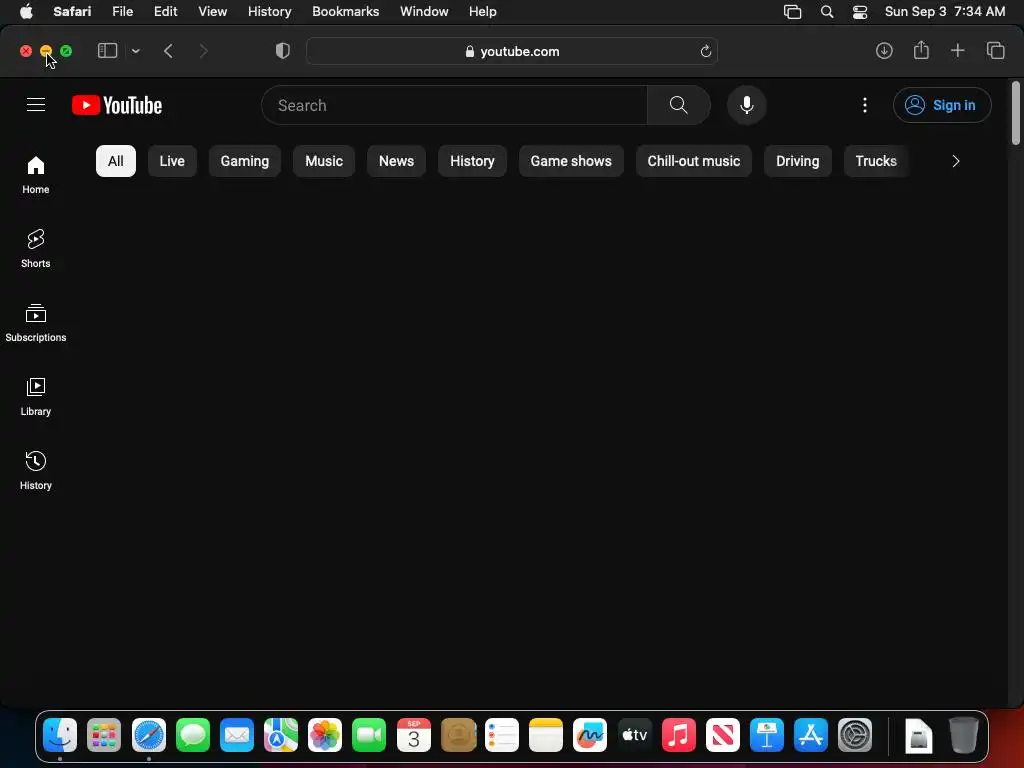
Task: Open Subscriptions in the sidebar
Action: click(36, 323)
